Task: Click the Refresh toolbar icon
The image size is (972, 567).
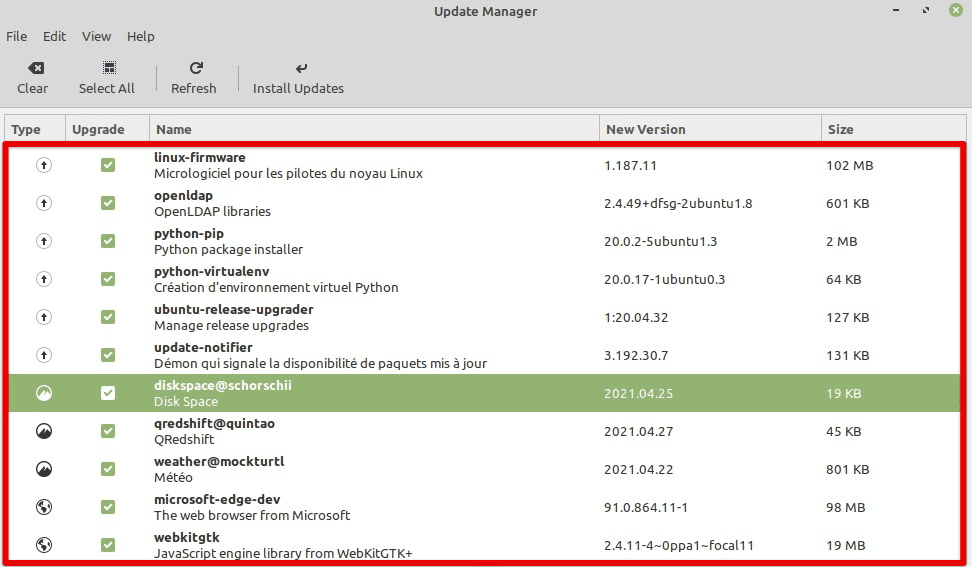Action: click(x=196, y=68)
